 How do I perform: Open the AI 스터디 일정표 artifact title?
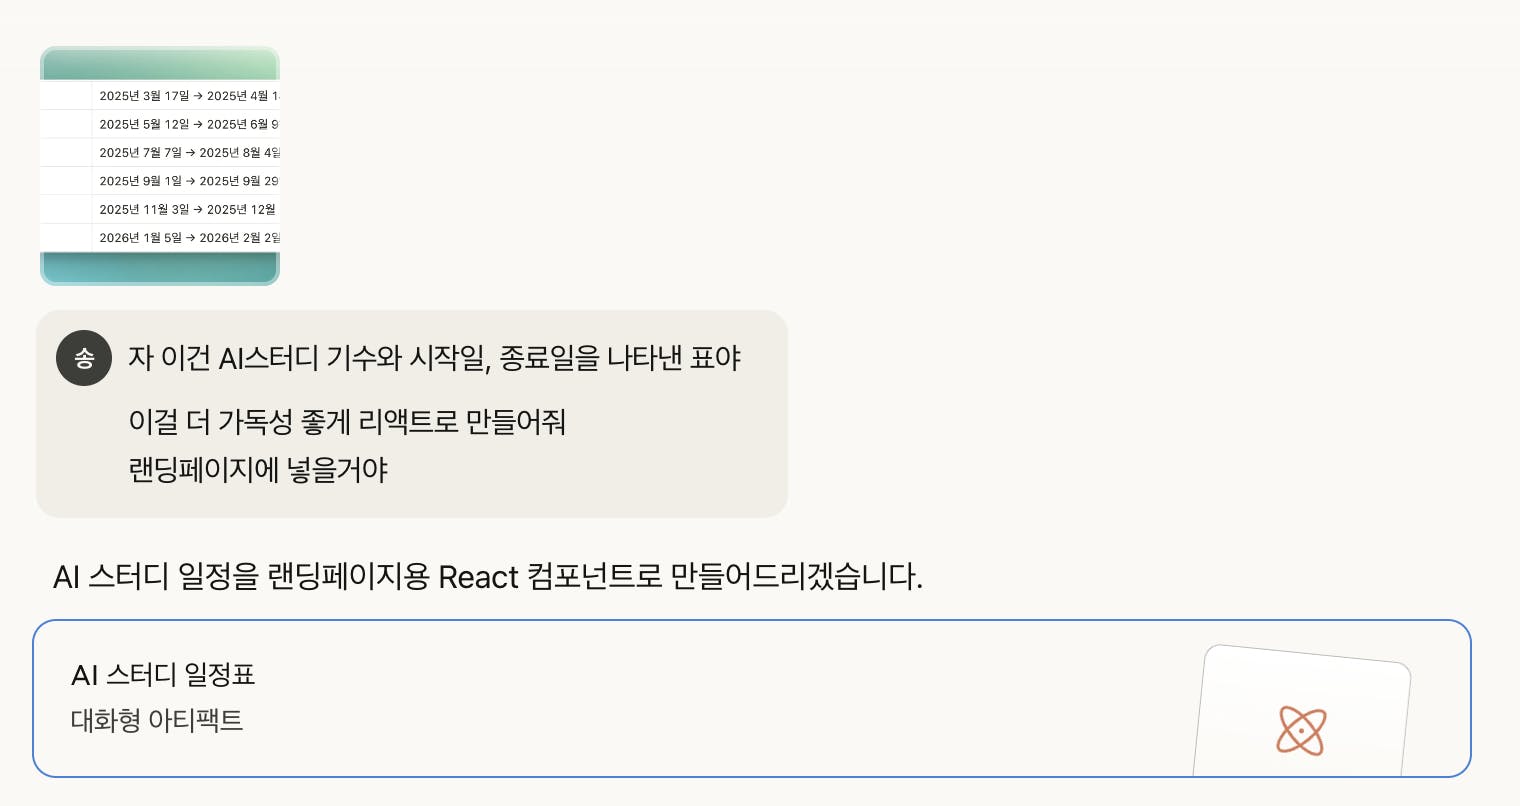coord(163,675)
